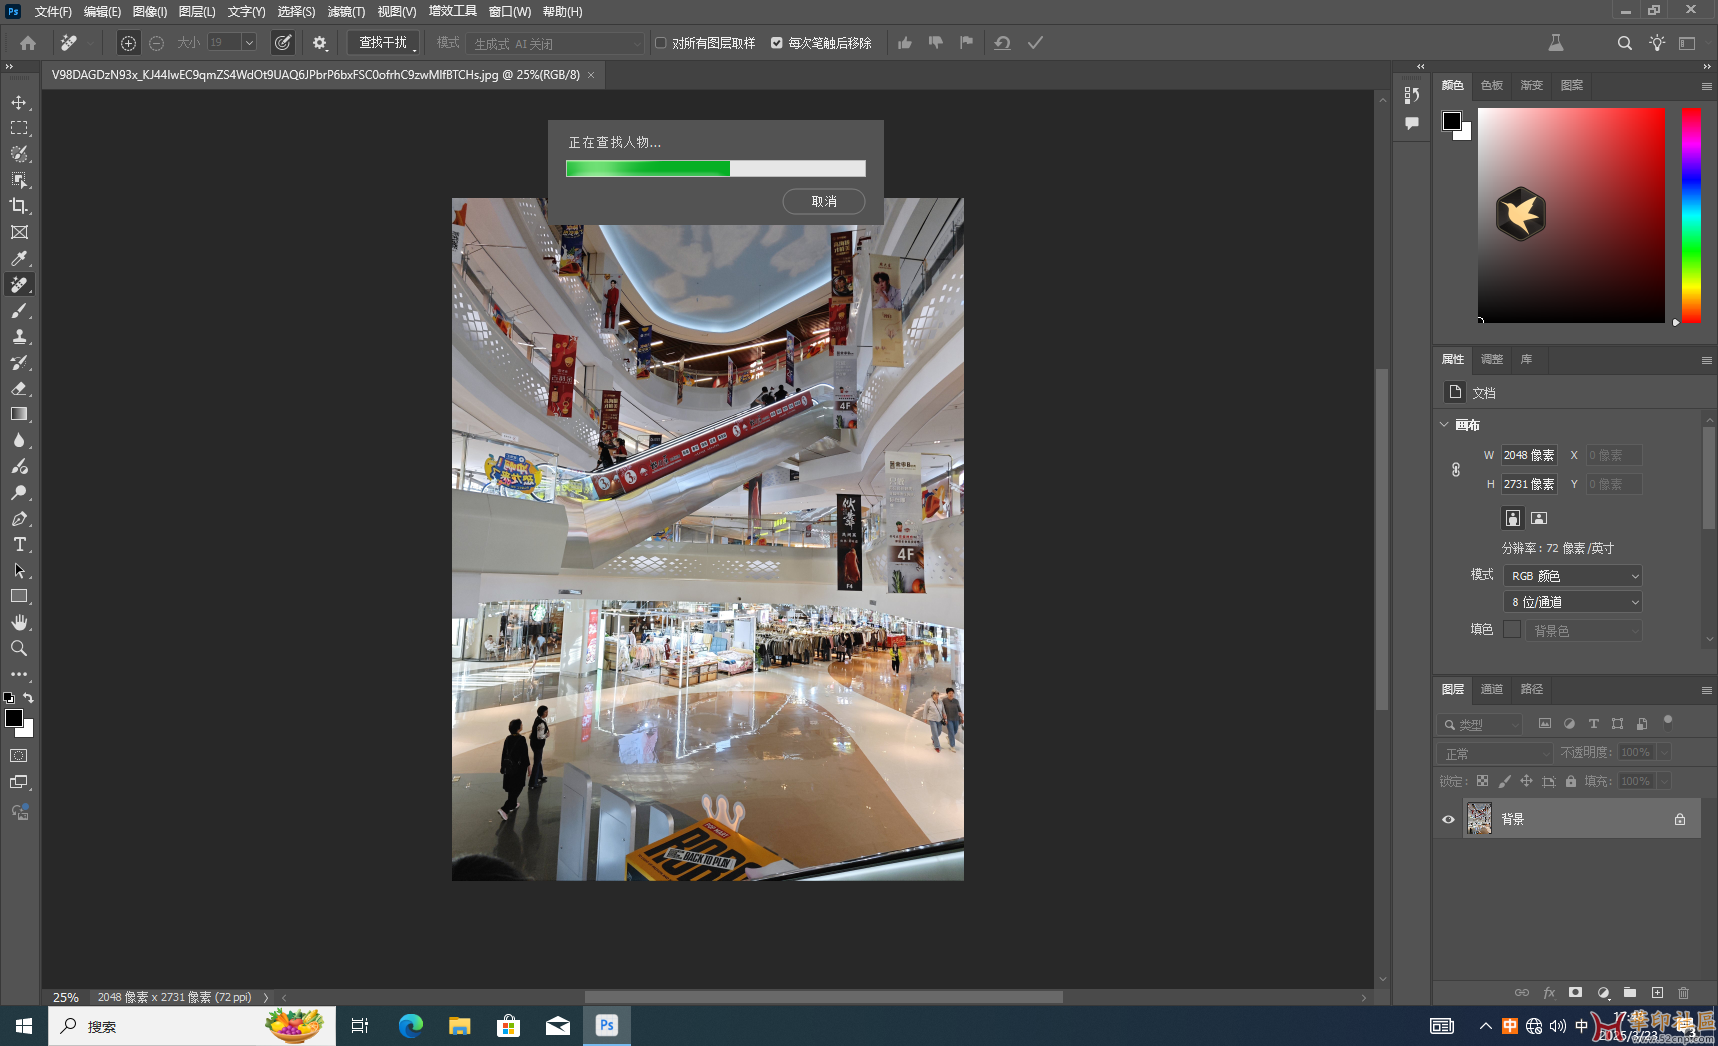Close the open document tab
This screenshot has height=1046, width=1718.
(591, 75)
